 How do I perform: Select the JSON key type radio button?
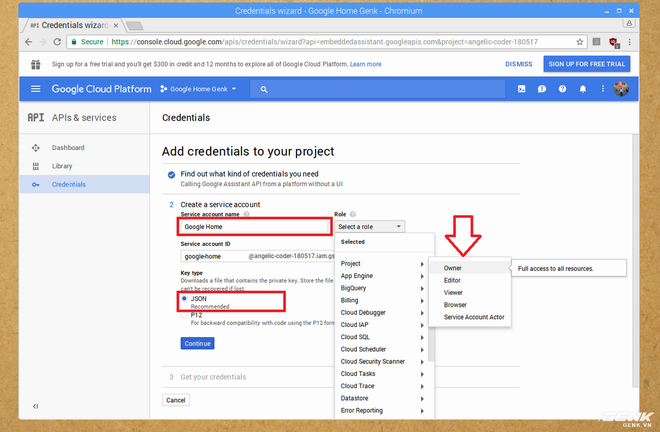tap(184, 299)
